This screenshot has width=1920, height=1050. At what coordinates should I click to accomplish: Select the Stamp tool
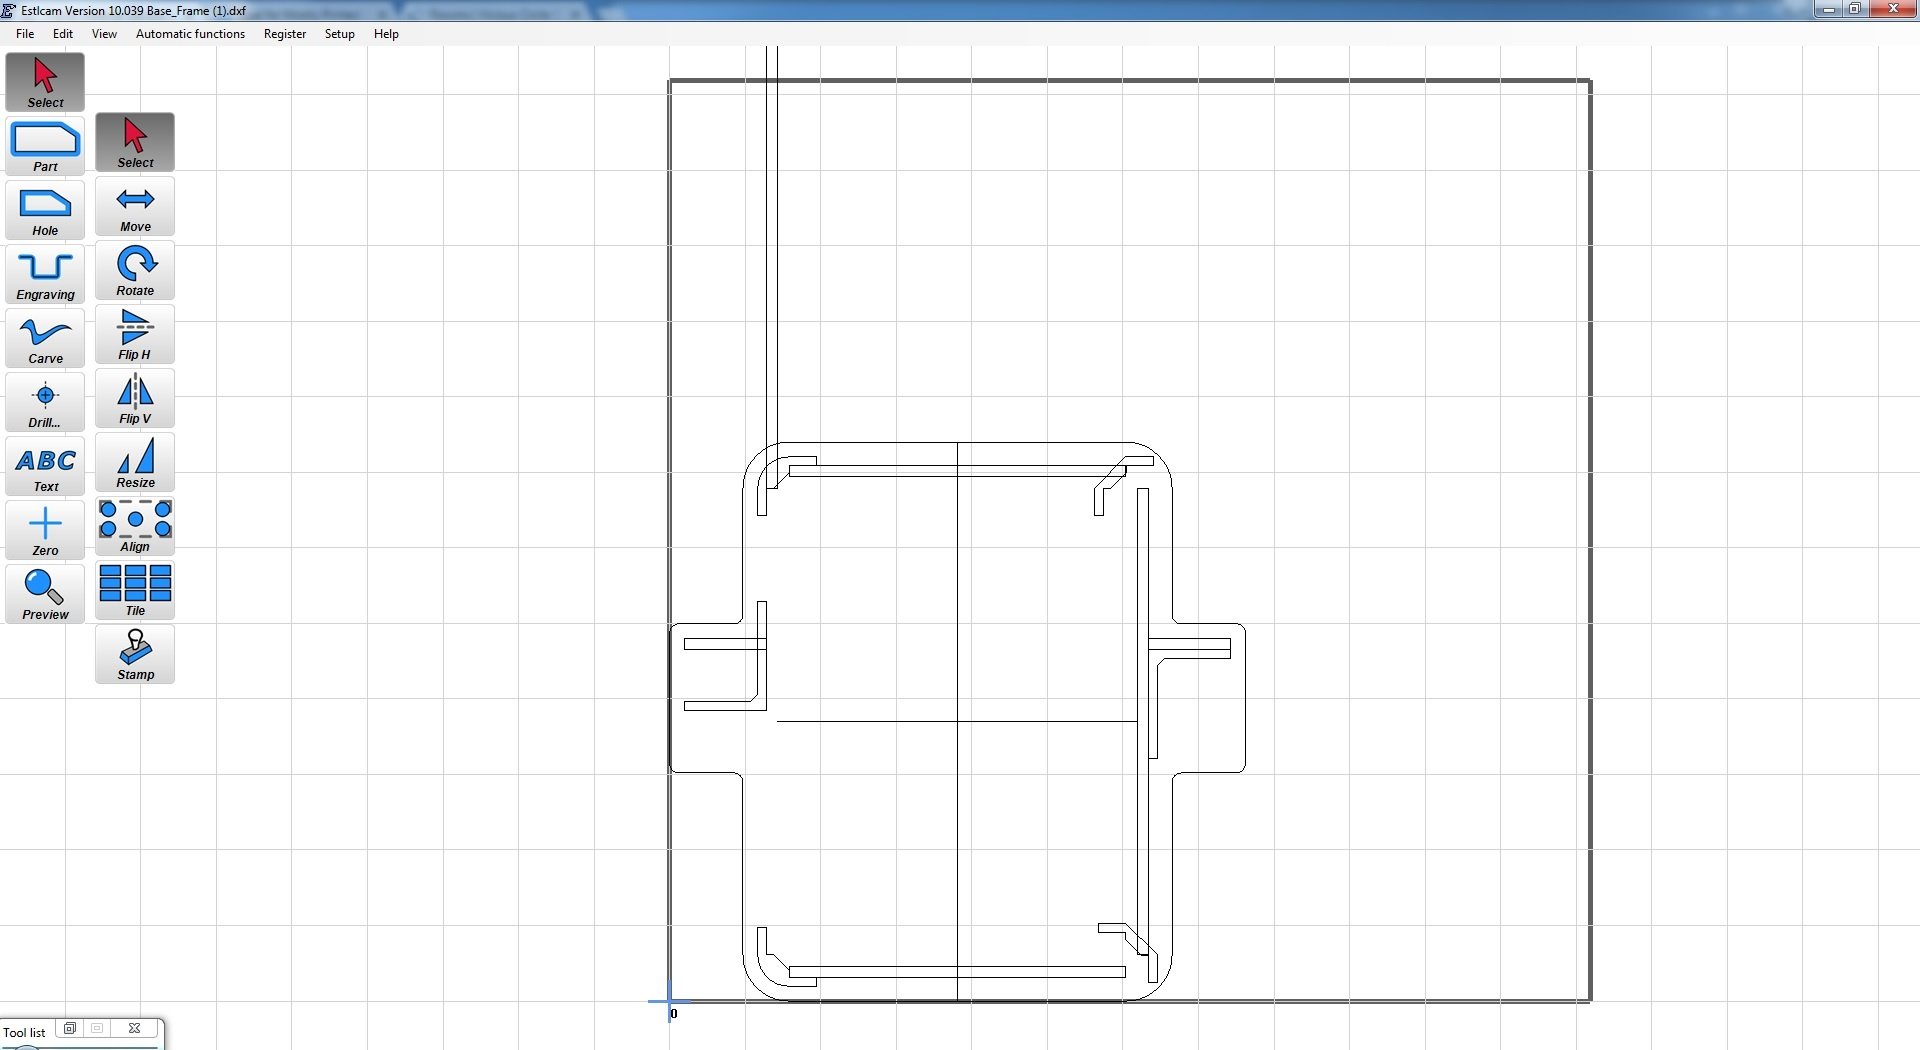135,654
